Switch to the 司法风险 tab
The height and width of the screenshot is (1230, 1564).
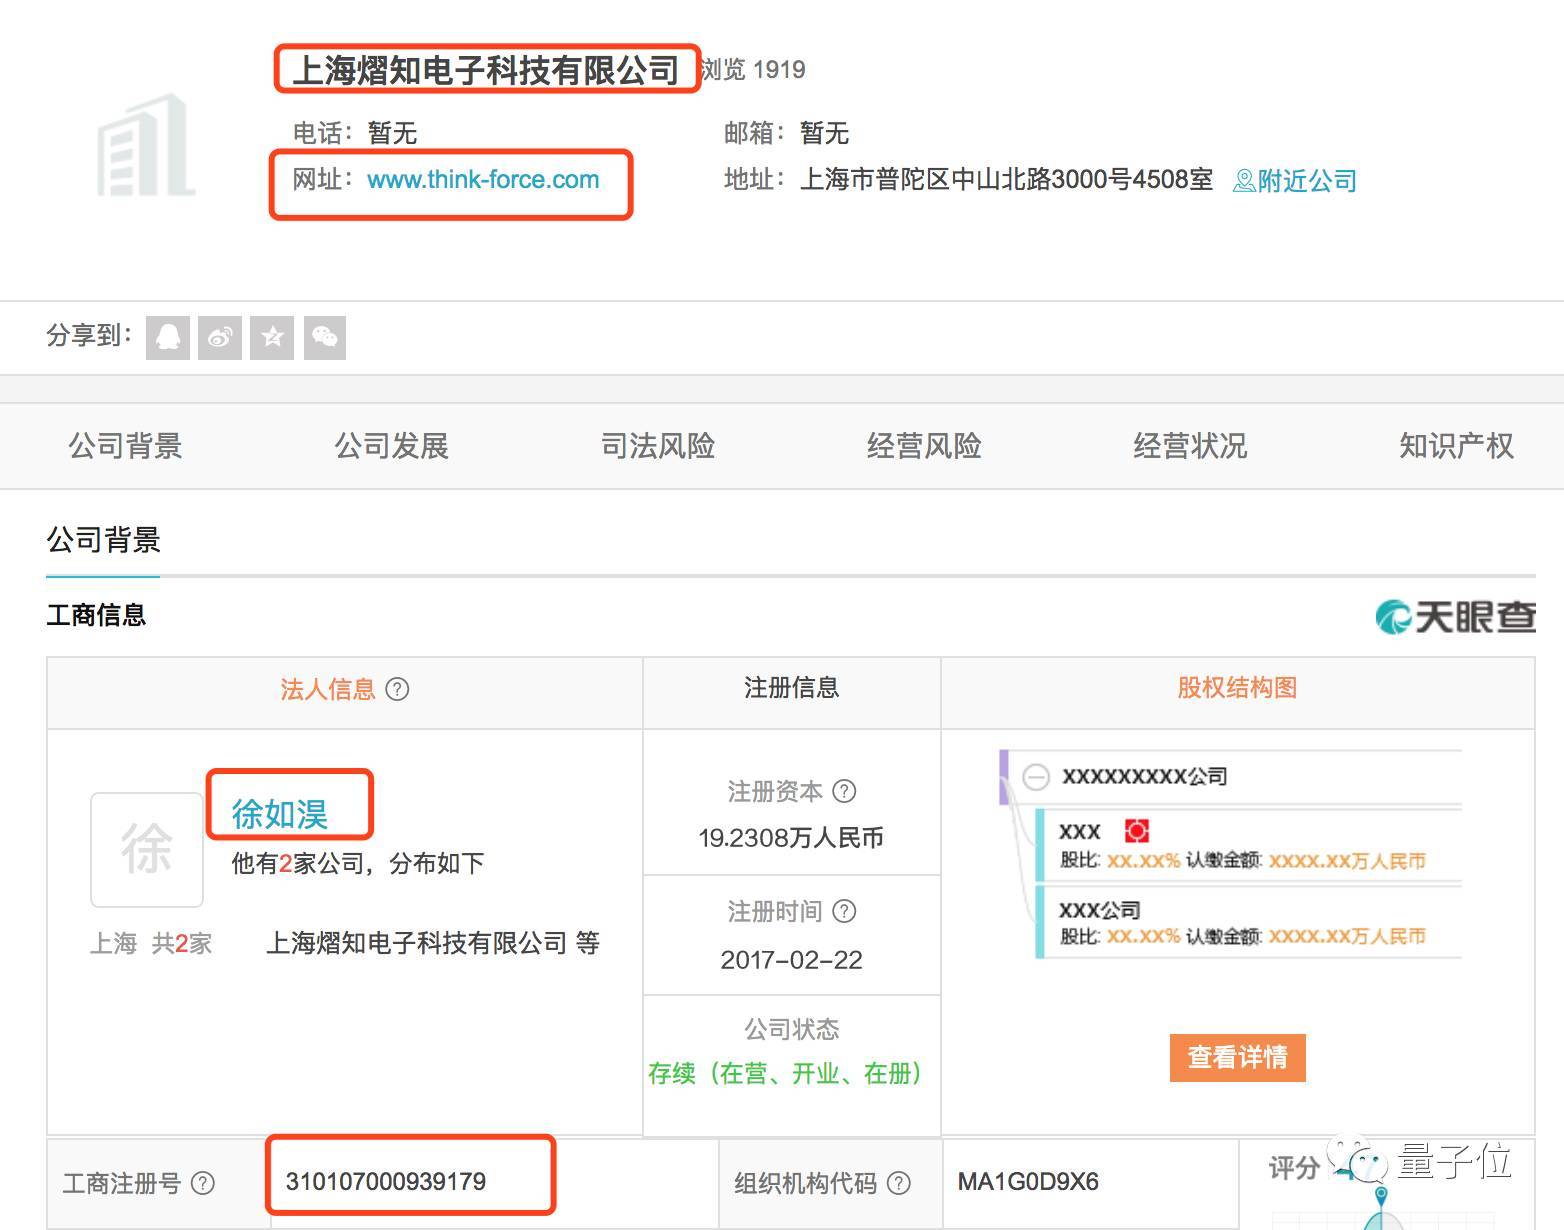click(657, 446)
